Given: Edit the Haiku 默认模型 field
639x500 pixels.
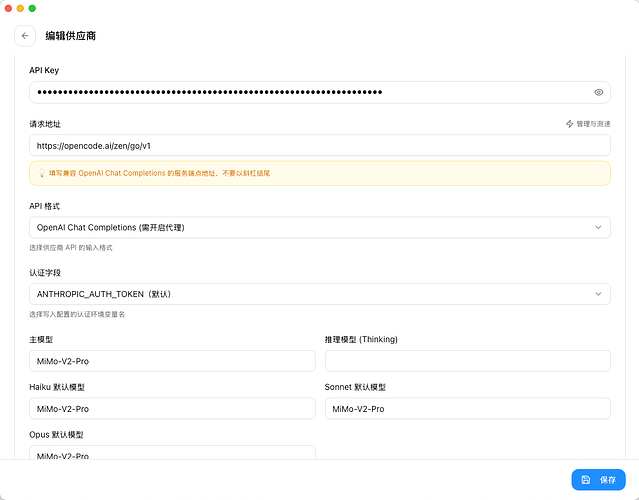Looking at the screenshot, I should click(172, 409).
